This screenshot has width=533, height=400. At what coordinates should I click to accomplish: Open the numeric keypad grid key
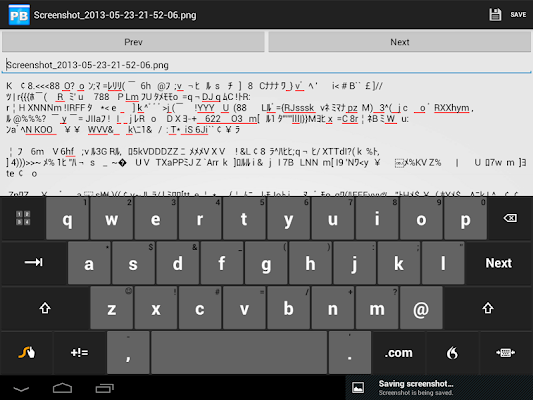(x=23, y=218)
